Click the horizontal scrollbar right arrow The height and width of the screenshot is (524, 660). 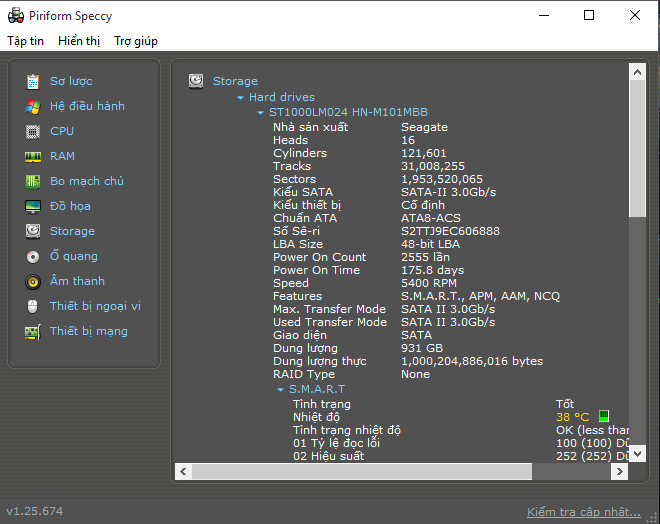(619, 471)
